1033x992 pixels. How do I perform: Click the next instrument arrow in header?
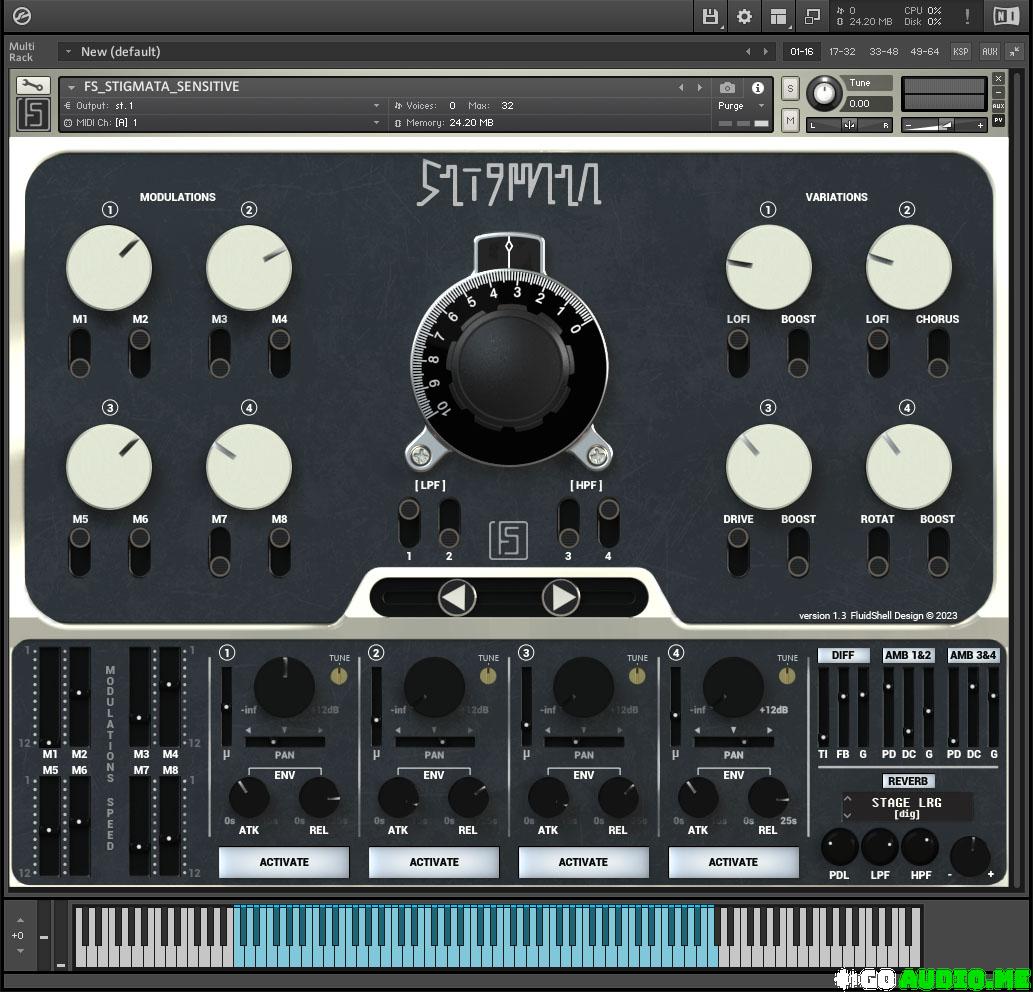699,88
